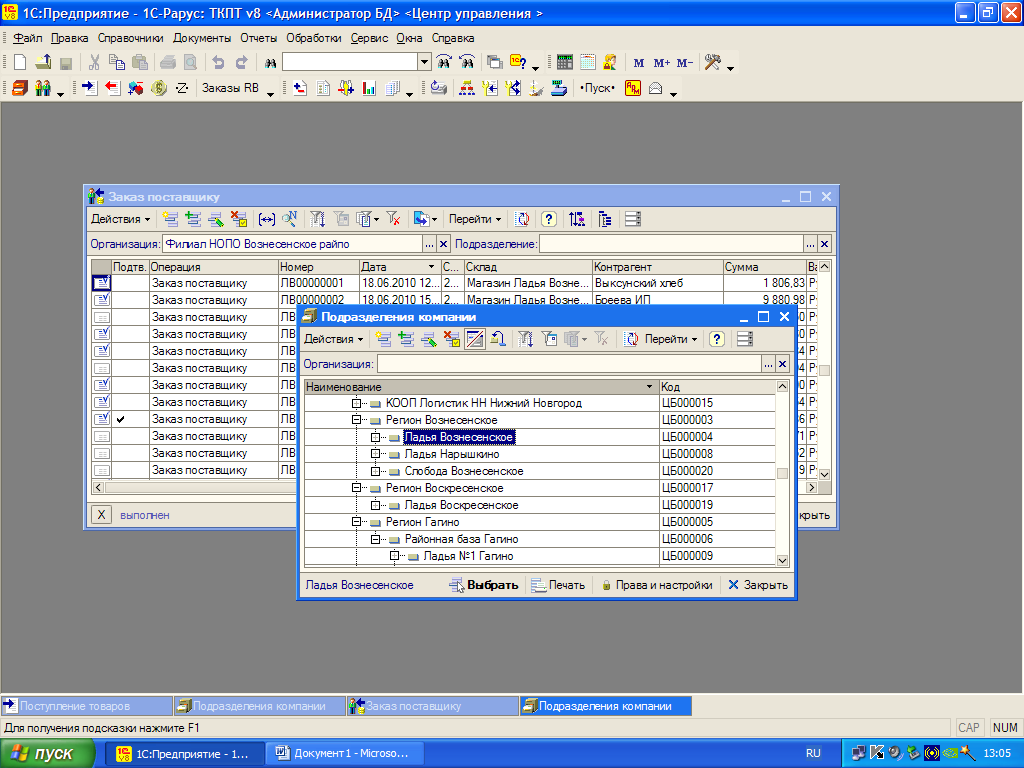This screenshot has width=1024, height=768.
Task: Click the New document icon in main toolbar
Action: (20, 63)
